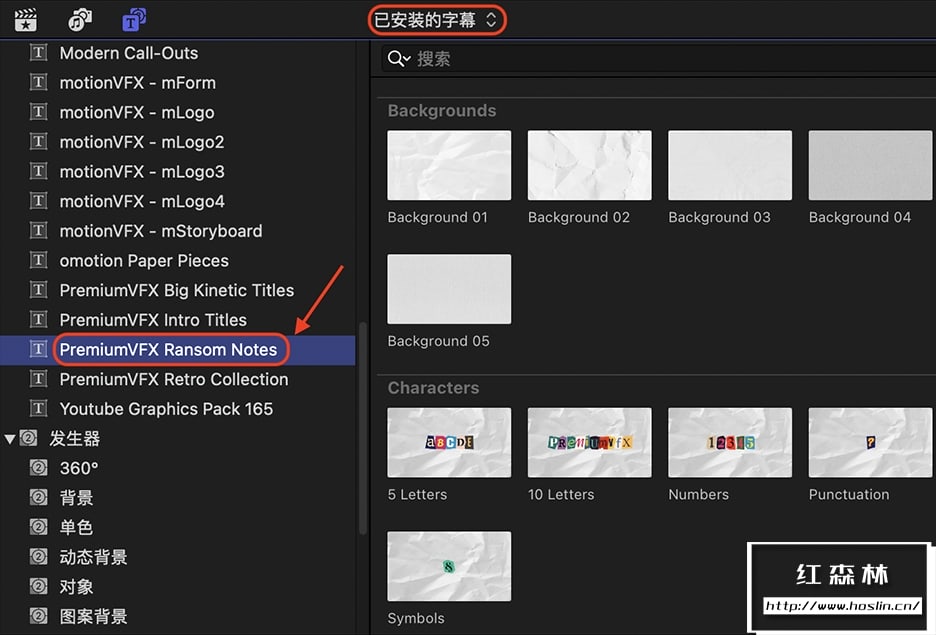Select PremiumVFX Retro Collection category
This screenshot has height=635, width=936.
click(x=174, y=379)
